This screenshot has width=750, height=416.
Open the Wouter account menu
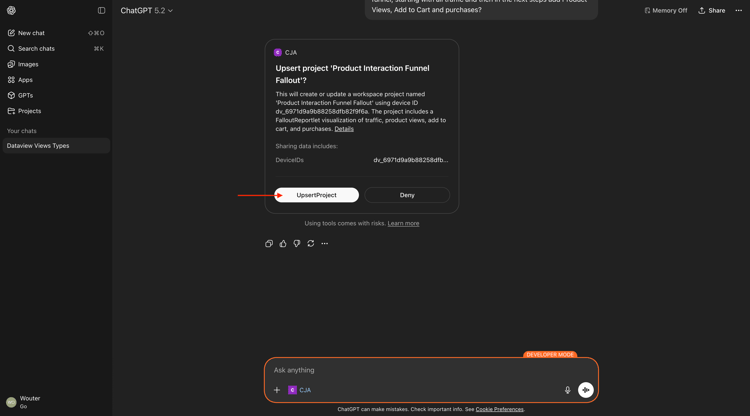pos(56,402)
